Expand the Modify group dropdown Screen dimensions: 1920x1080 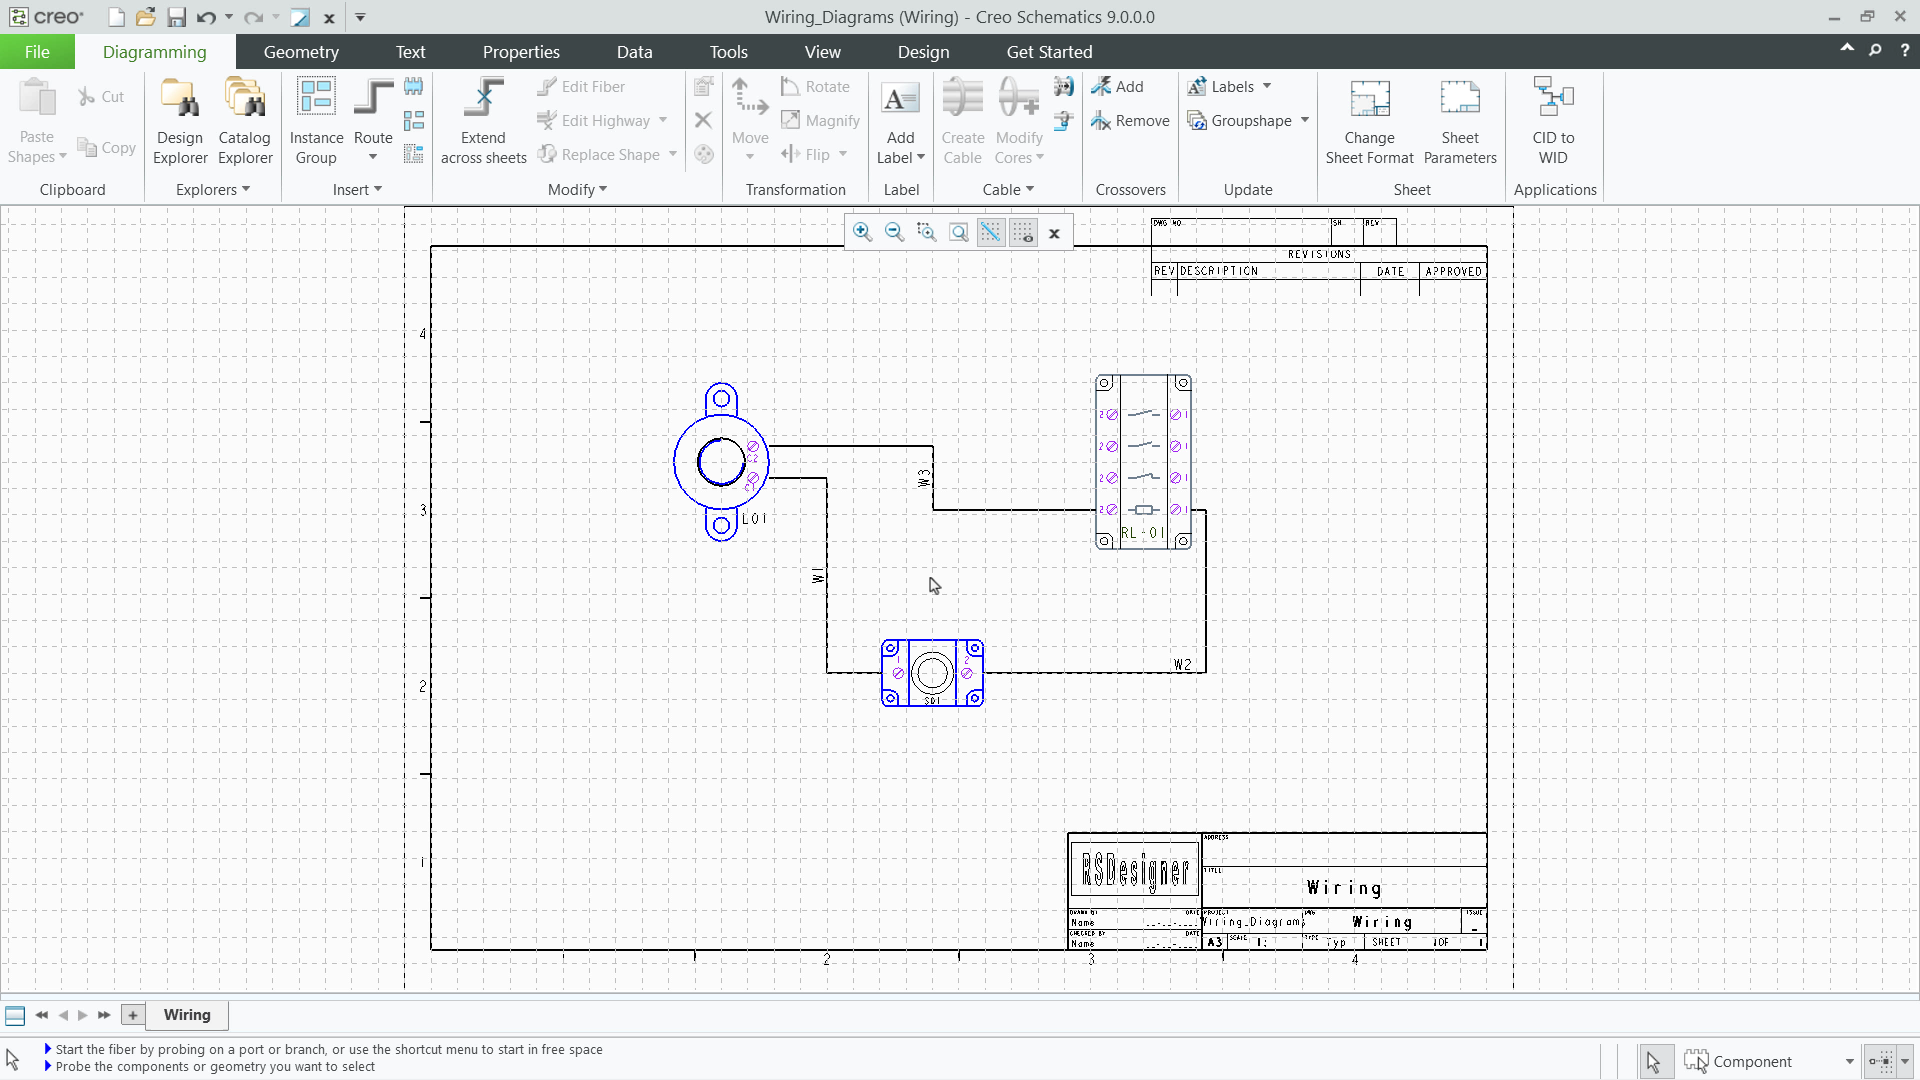click(x=577, y=190)
